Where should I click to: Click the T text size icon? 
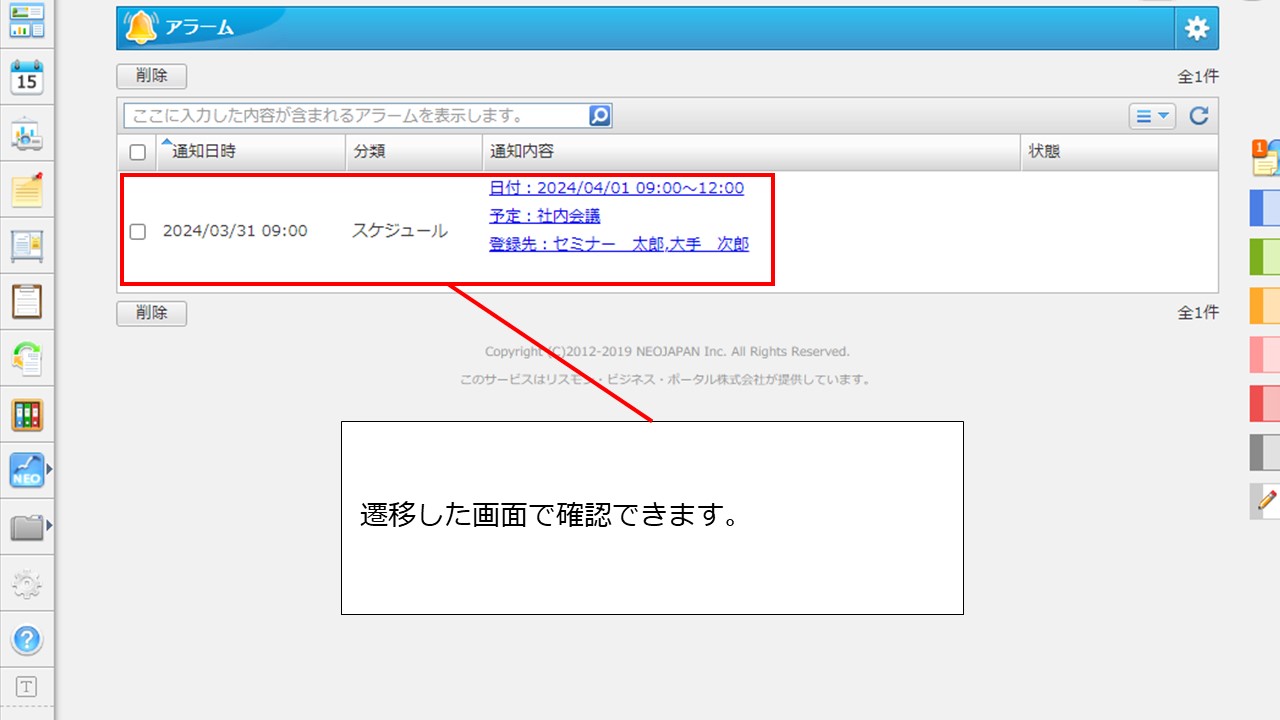coord(26,687)
